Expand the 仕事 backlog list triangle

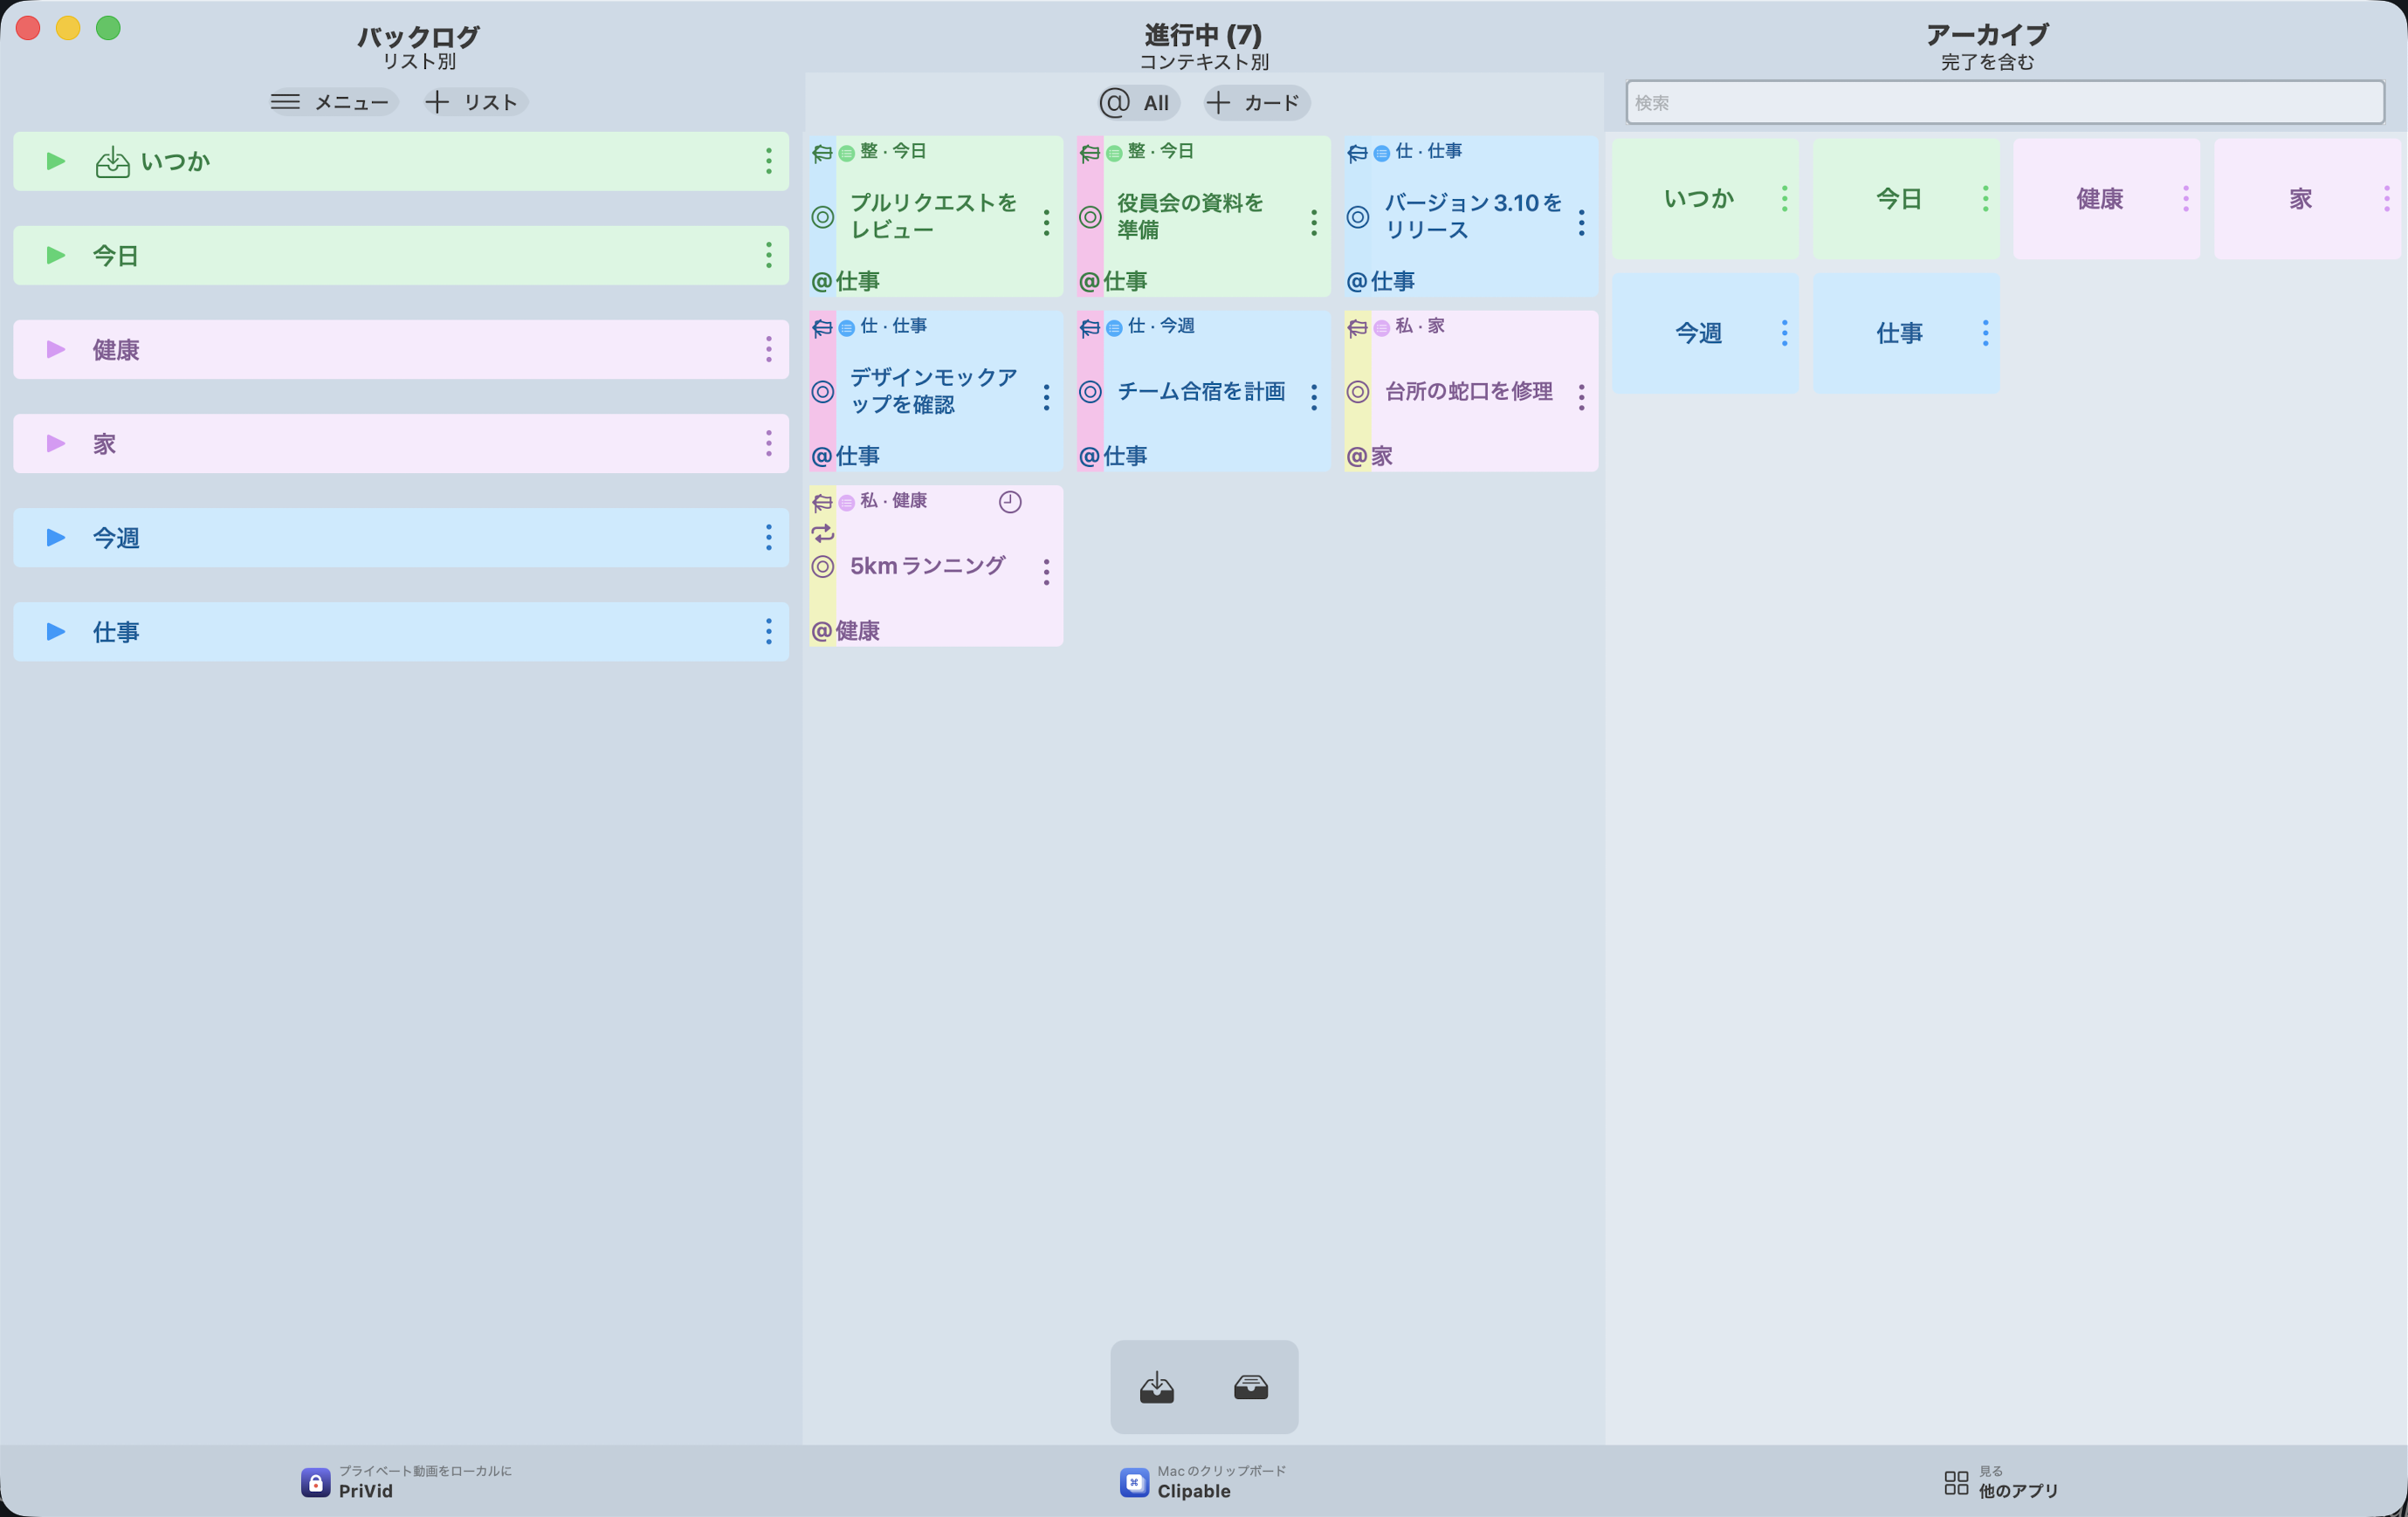(56, 631)
